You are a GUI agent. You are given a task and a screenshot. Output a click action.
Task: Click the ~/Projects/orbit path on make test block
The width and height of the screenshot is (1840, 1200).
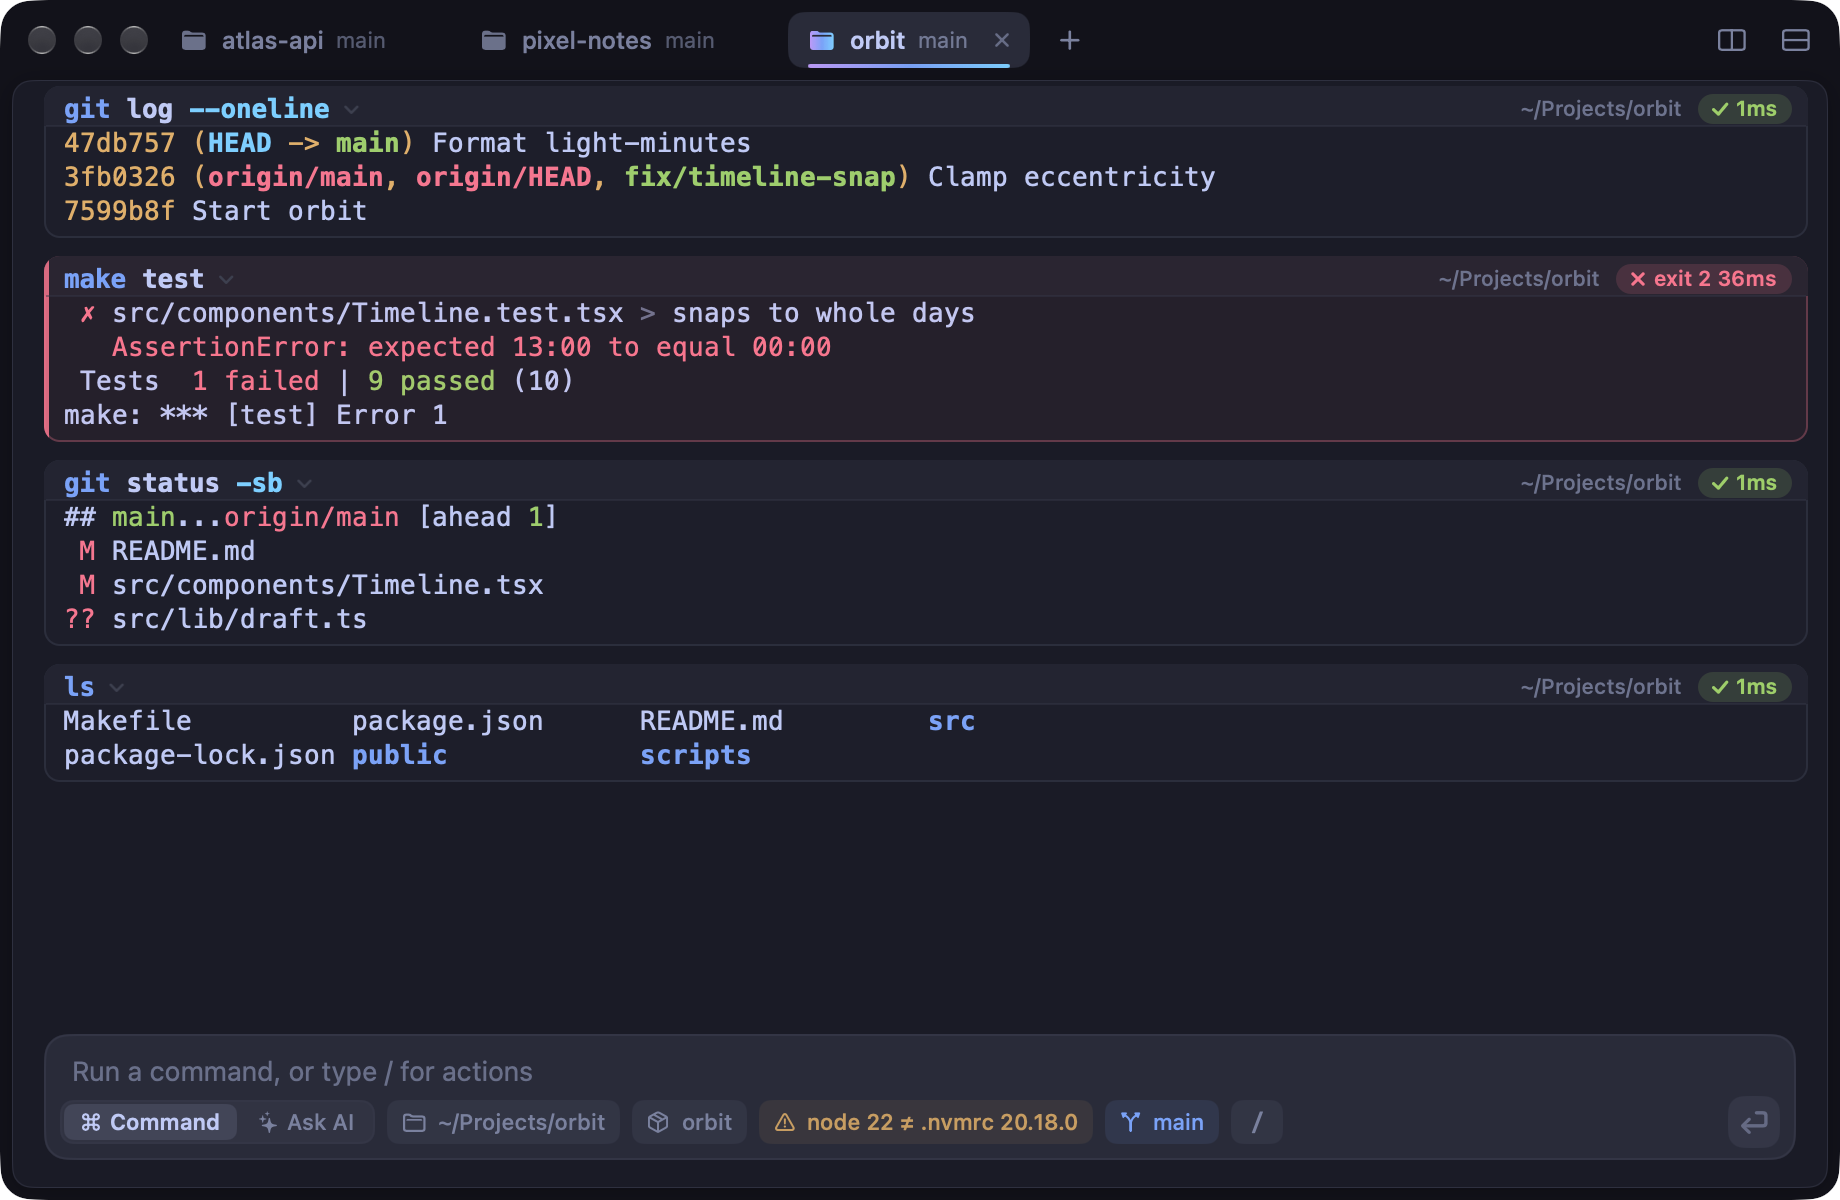(1519, 279)
